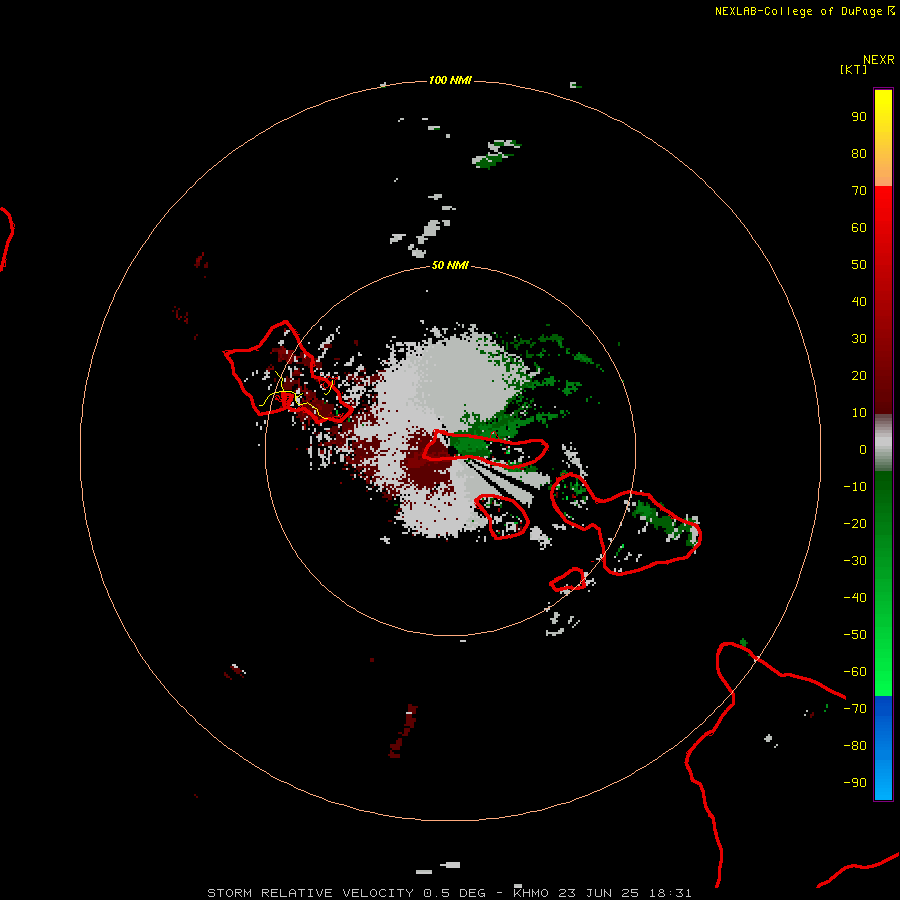Pick the blue bottom band of color bar
Screen dimensions: 900x900
(883, 749)
